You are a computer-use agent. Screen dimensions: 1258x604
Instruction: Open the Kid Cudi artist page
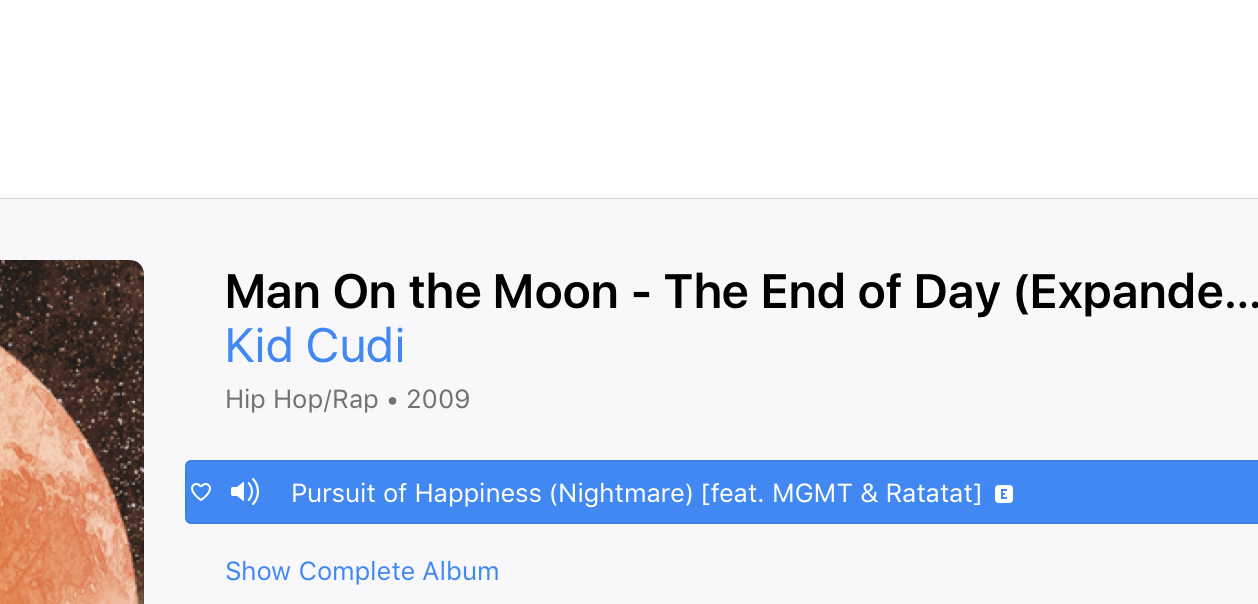(314, 344)
